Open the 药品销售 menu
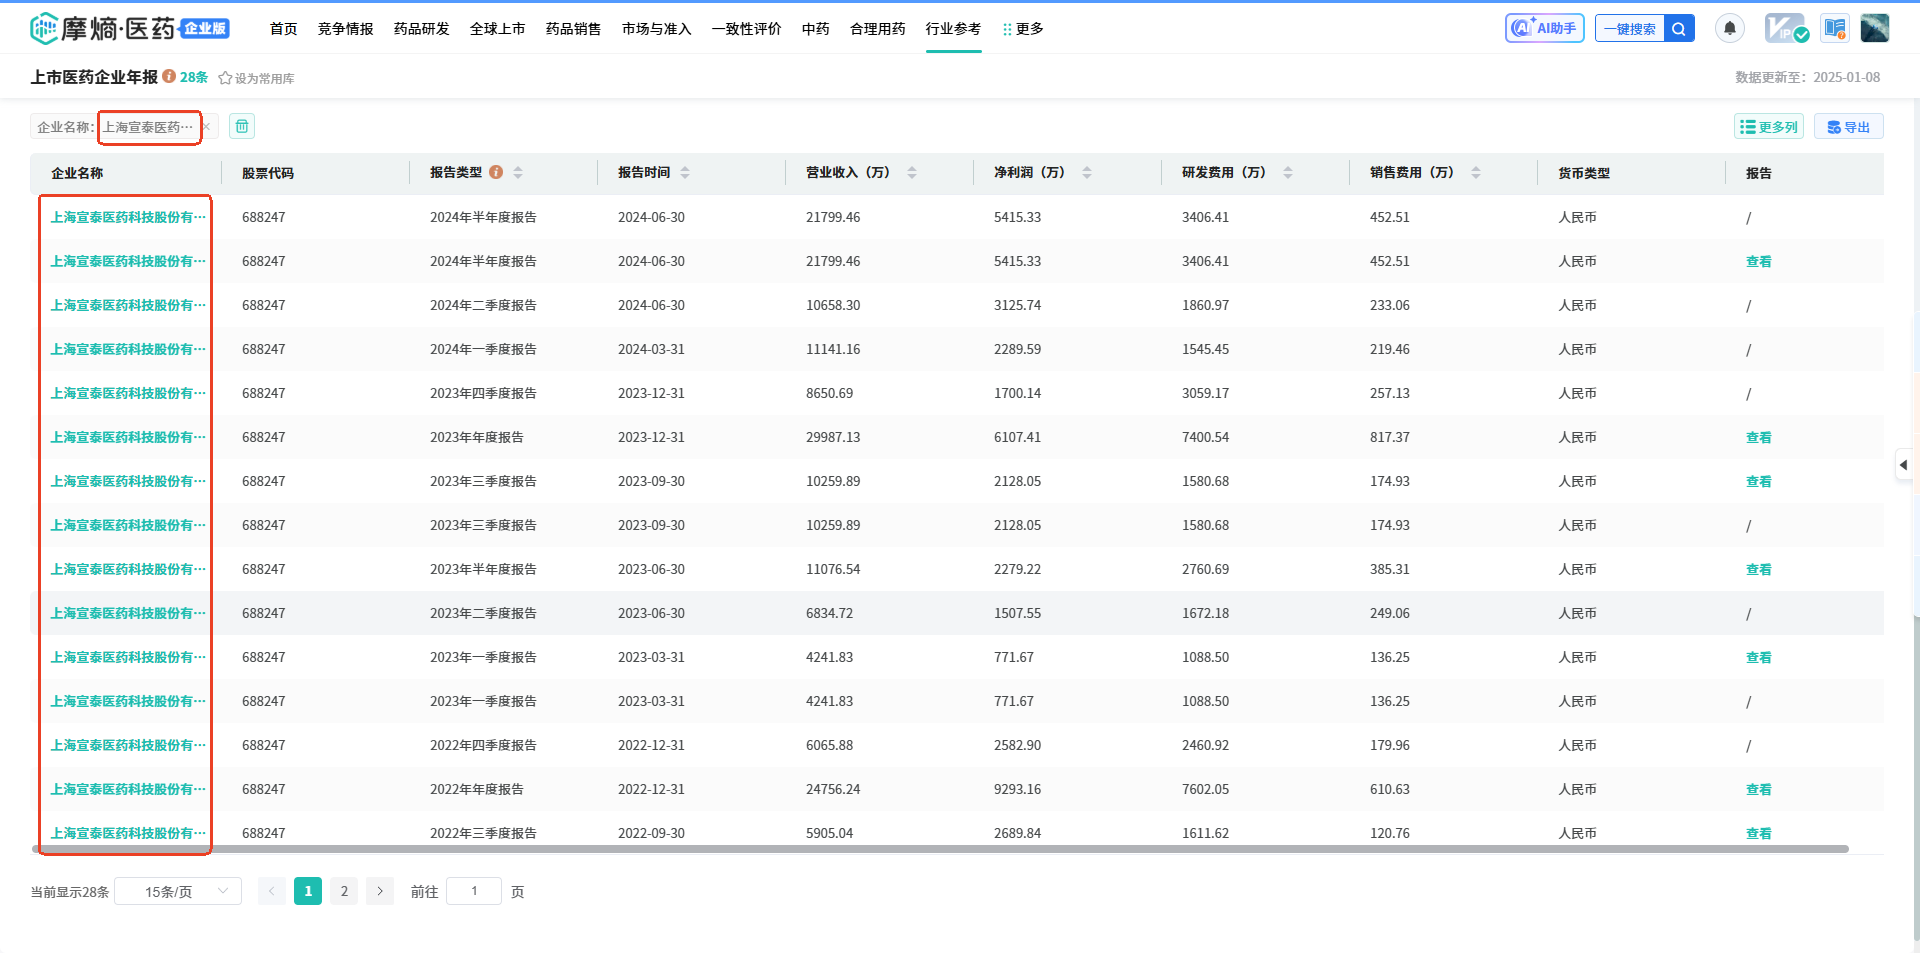1920x953 pixels. click(x=574, y=29)
